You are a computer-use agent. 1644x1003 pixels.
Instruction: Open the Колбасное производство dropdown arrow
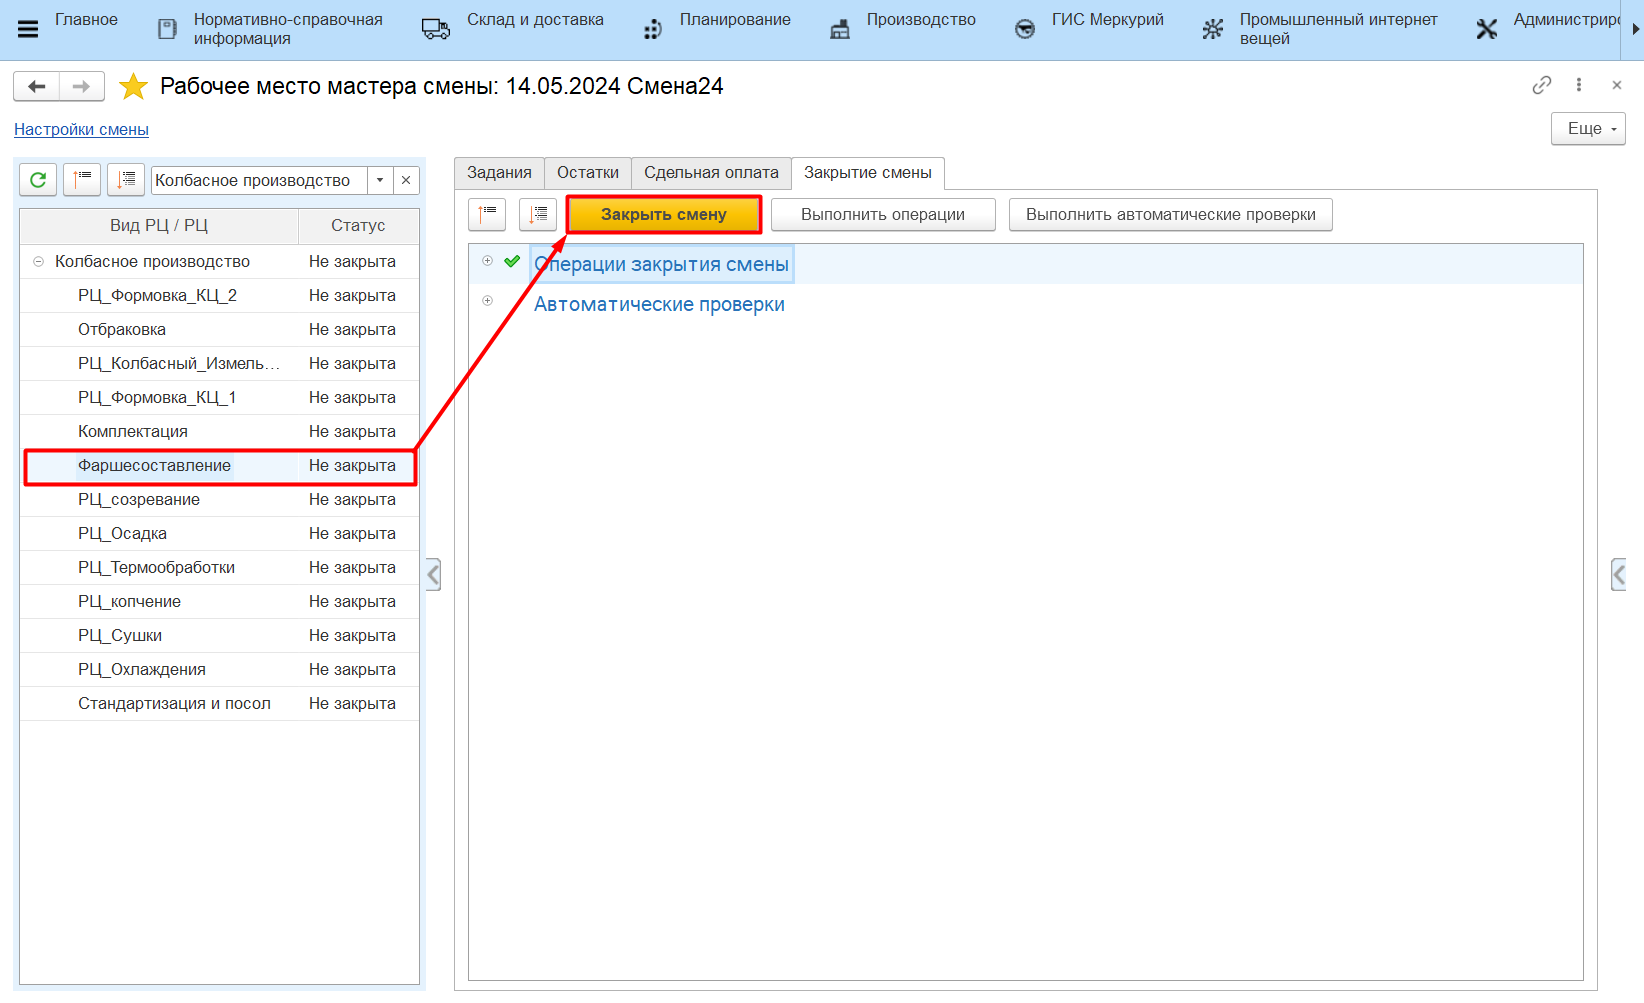[x=380, y=180]
